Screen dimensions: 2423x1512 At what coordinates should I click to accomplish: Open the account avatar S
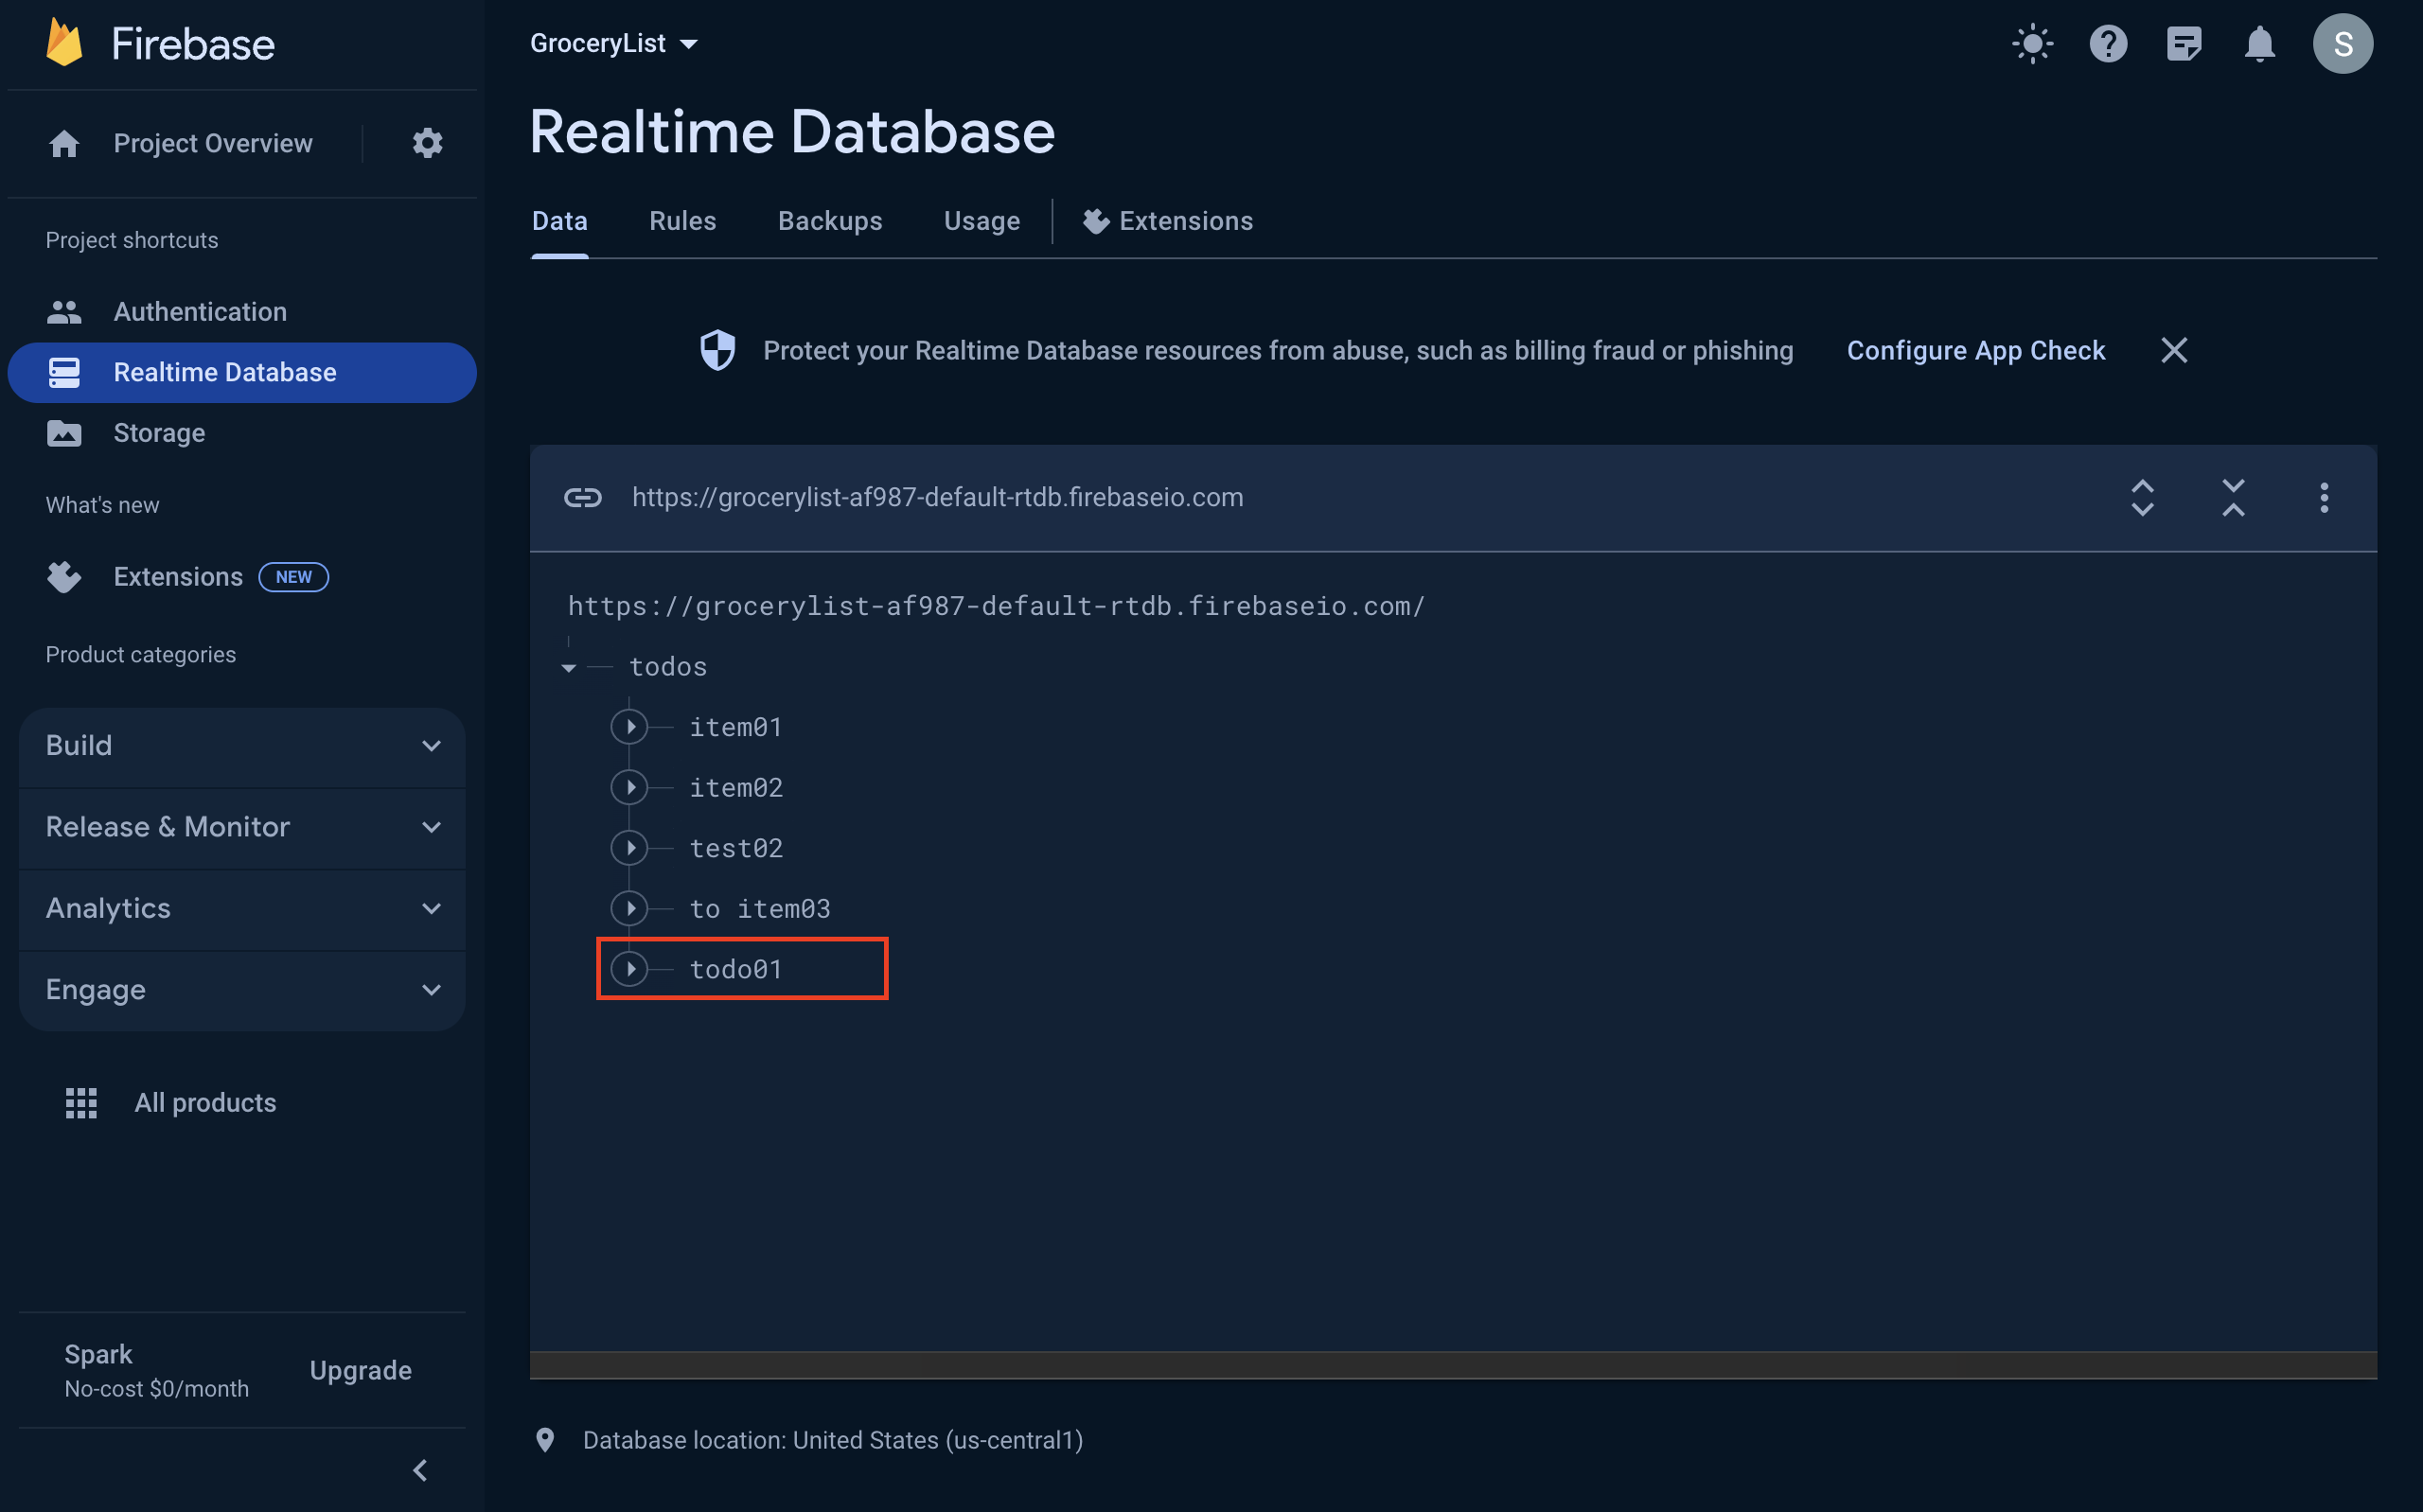(x=2342, y=44)
